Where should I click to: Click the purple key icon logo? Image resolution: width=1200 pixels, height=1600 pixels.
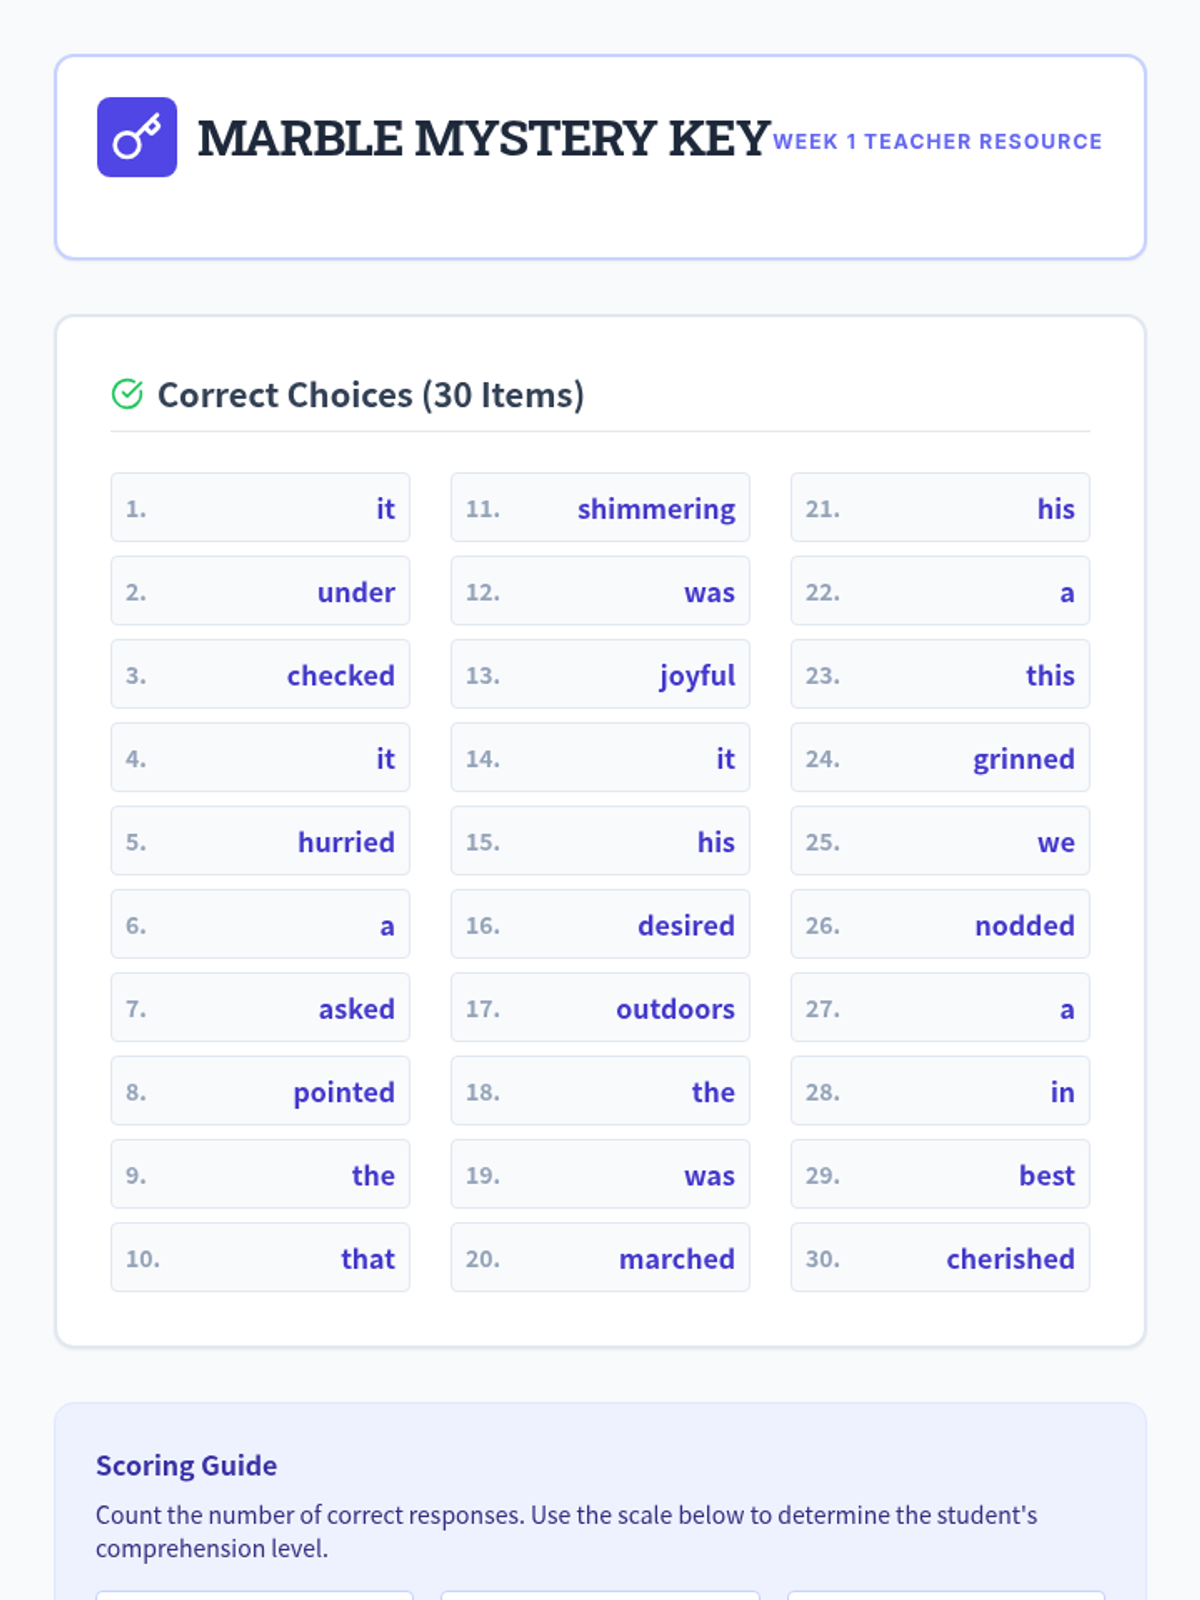click(137, 137)
